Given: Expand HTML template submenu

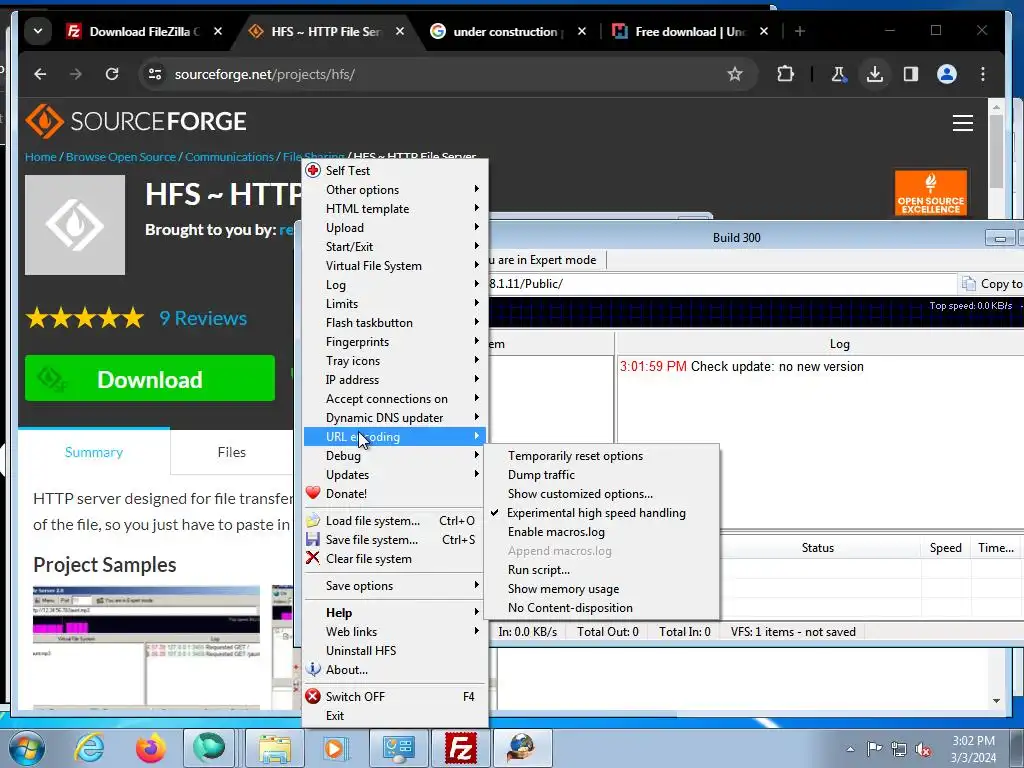Looking at the screenshot, I should coord(396,208).
